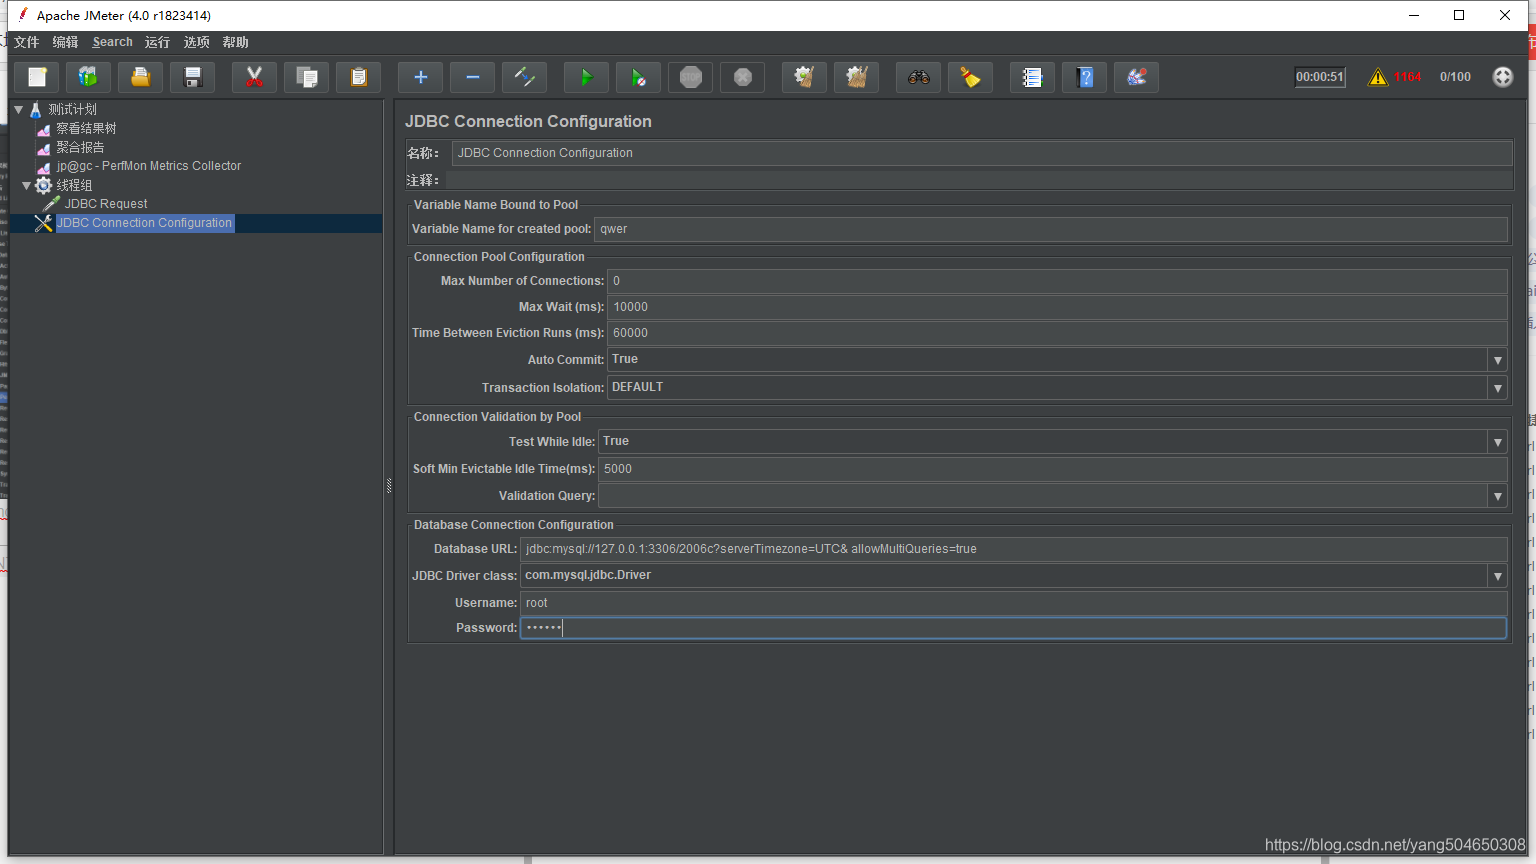Start test with no pauses icon
This screenshot has width=1536, height=864.
pos(639,77)
